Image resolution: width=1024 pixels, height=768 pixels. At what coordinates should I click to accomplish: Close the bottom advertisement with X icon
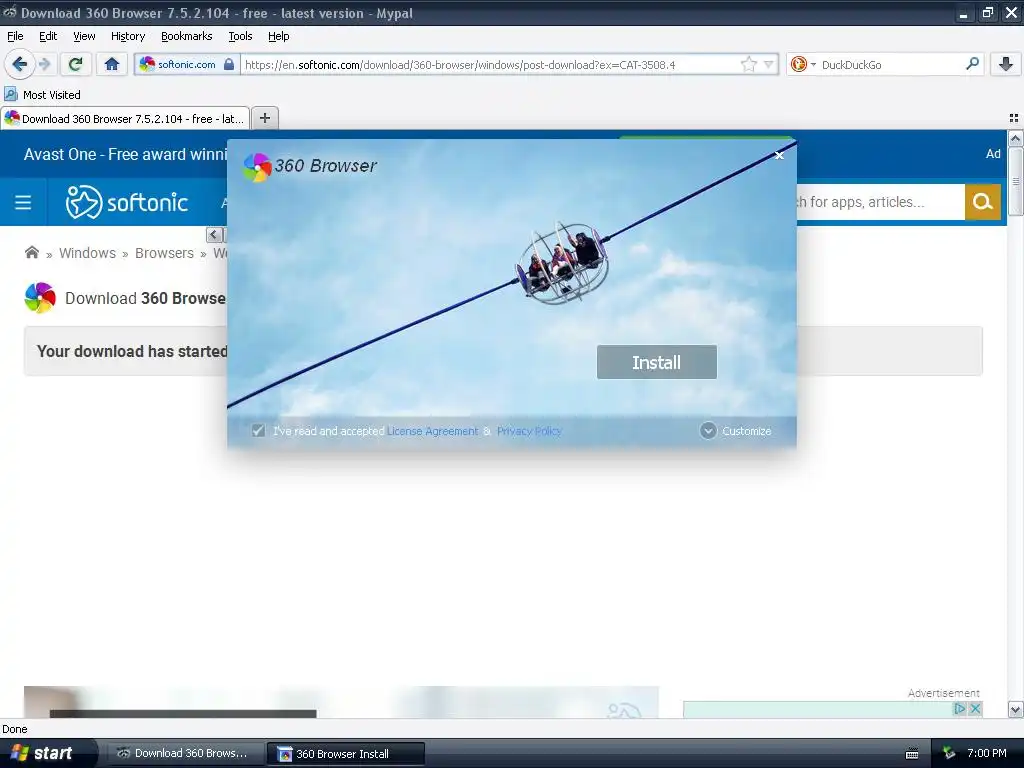click(x=975, y=709)
